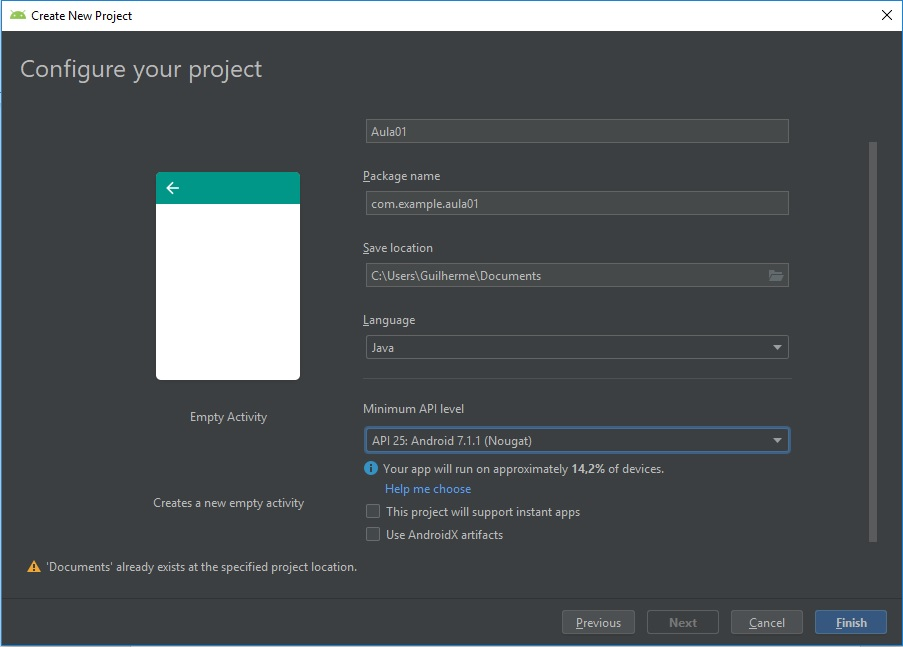The width and height of the screenshot is (903, 647).
Task: Open the Language dropdown showing Java
Action: pos(577,347)
